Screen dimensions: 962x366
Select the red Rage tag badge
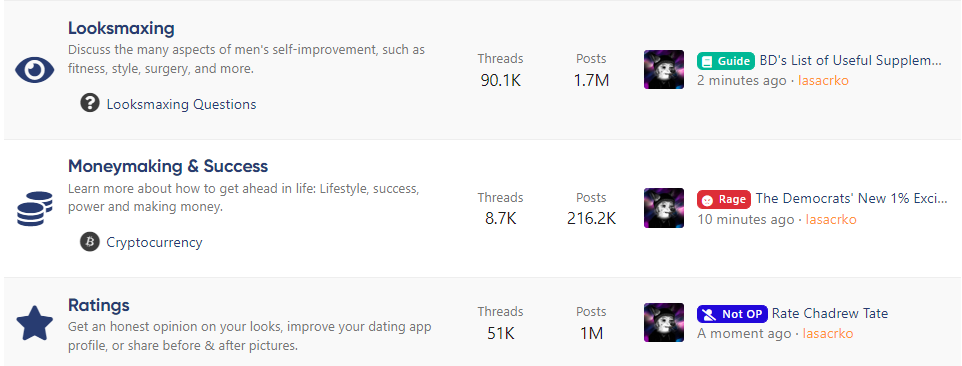click(x=724, y=199)
